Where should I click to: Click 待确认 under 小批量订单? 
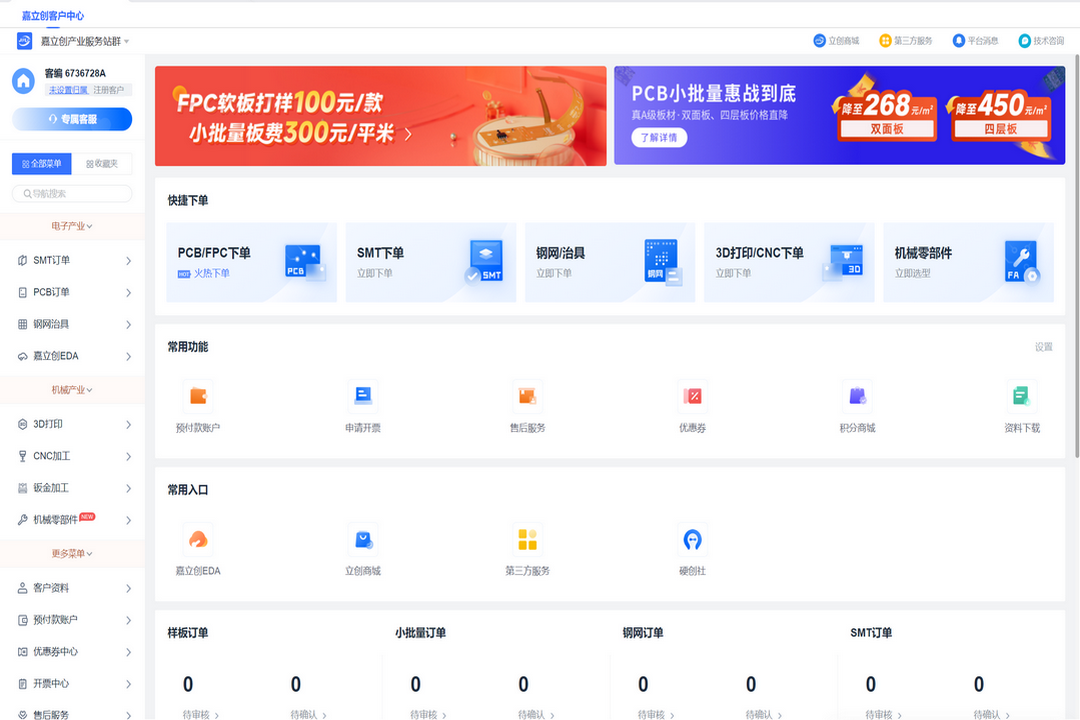pos(537,714)
